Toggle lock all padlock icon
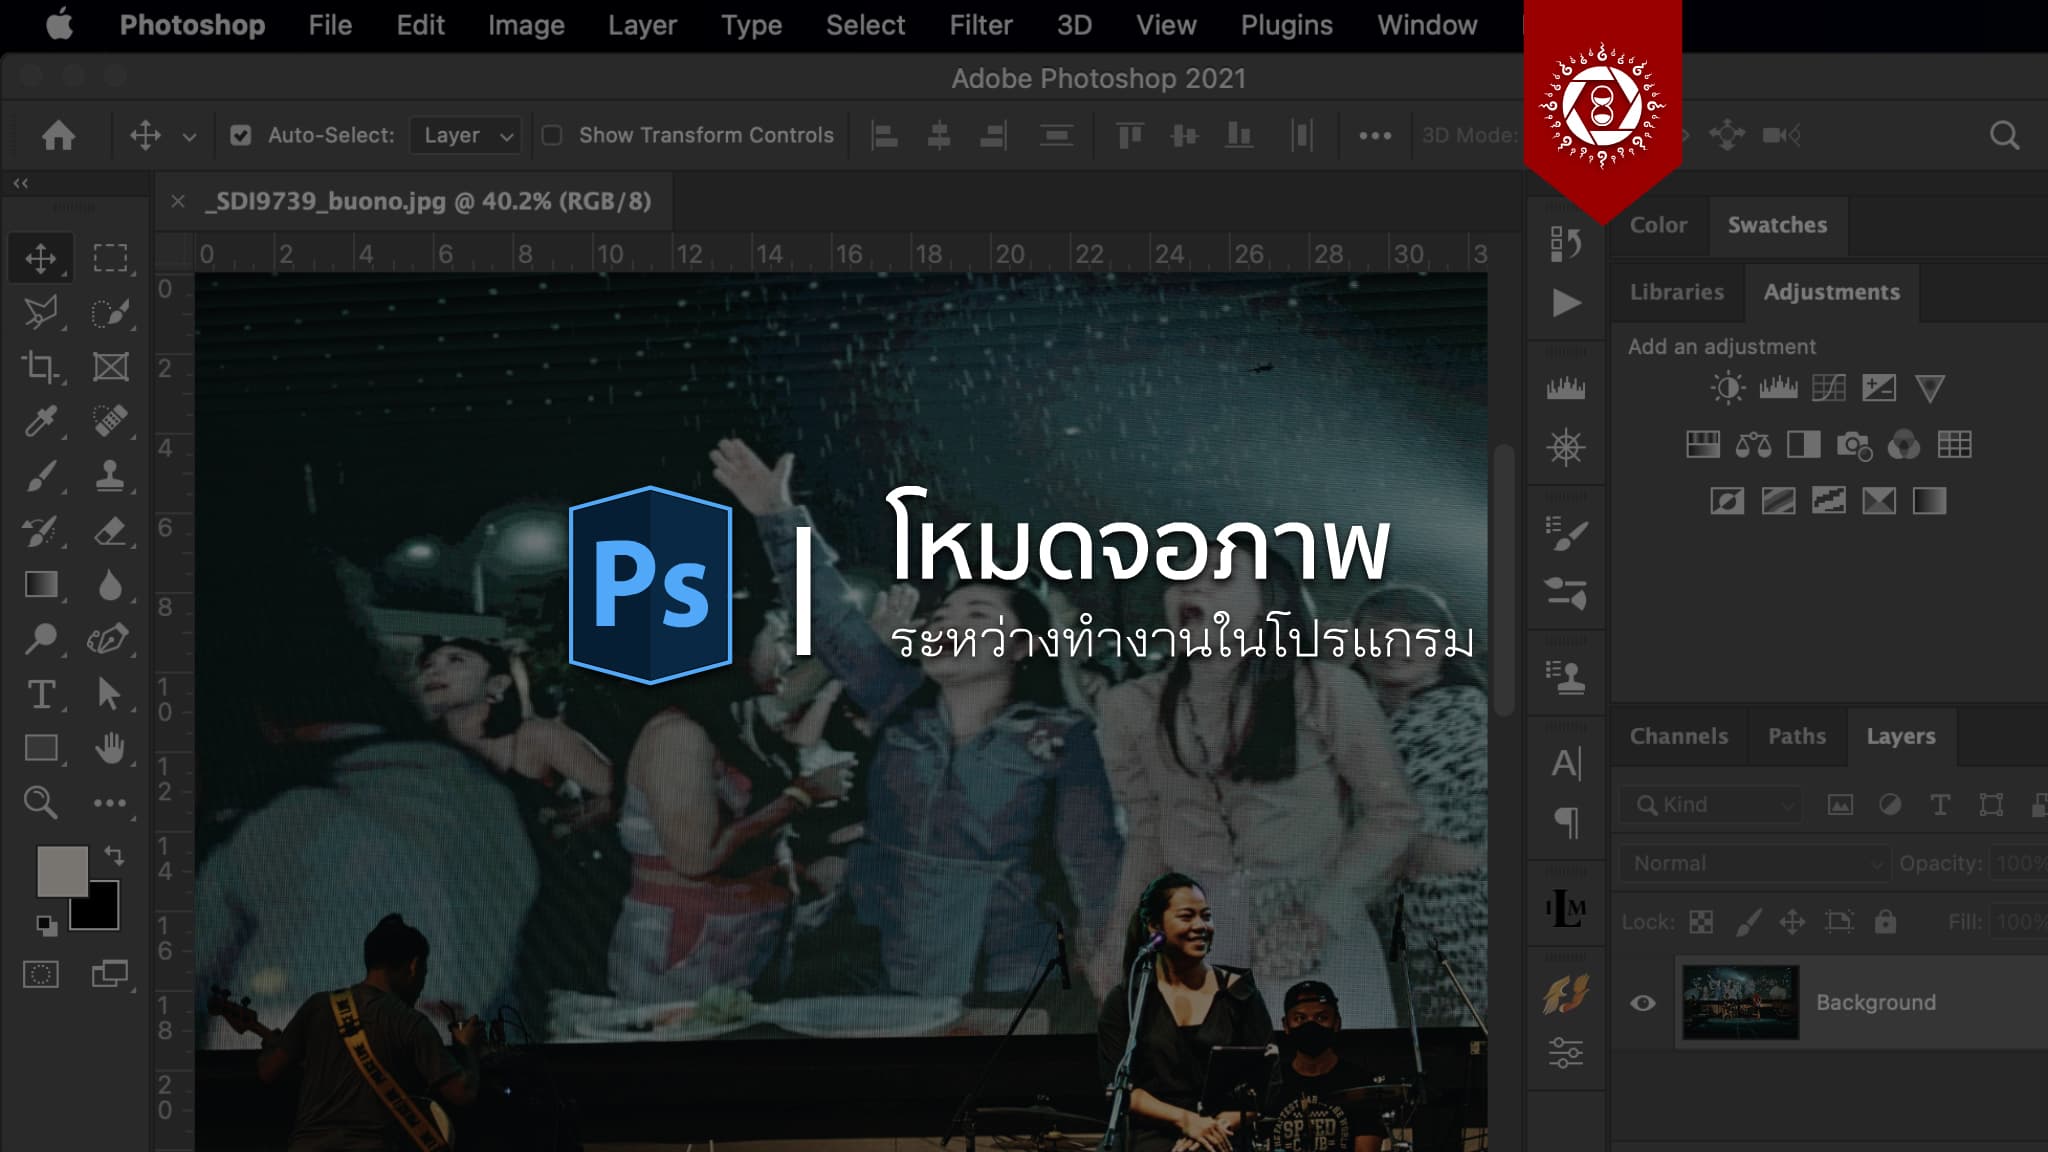2048x1152 pixels. [1885, 921]
